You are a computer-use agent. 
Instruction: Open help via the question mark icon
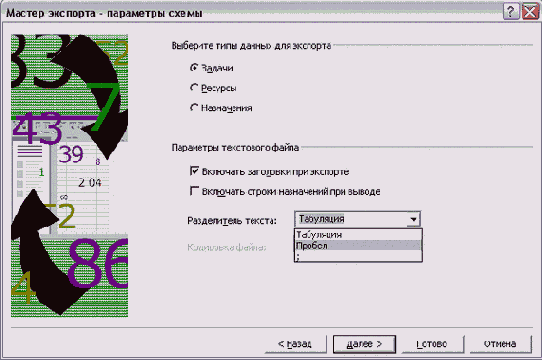[511, 11]
